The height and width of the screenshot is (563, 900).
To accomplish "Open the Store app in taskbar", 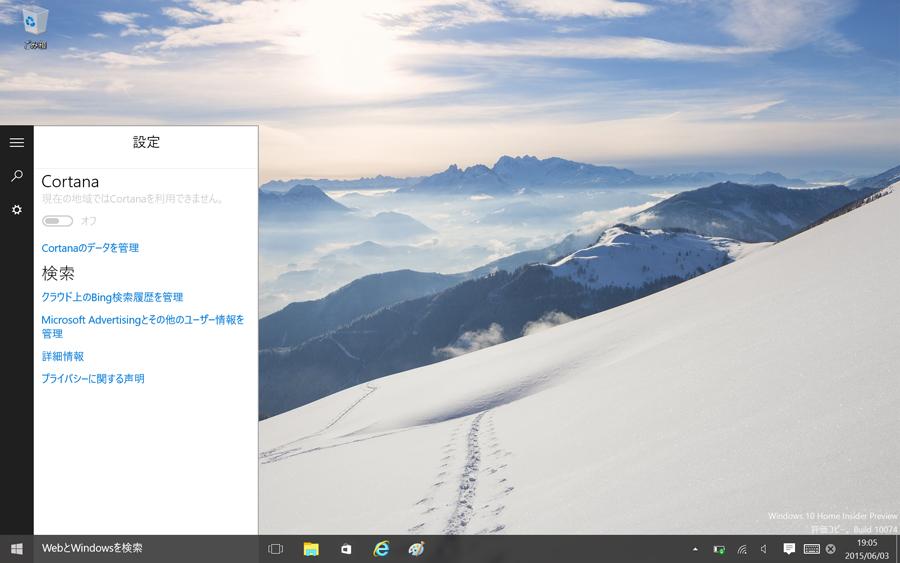I will tap(346, 549).
